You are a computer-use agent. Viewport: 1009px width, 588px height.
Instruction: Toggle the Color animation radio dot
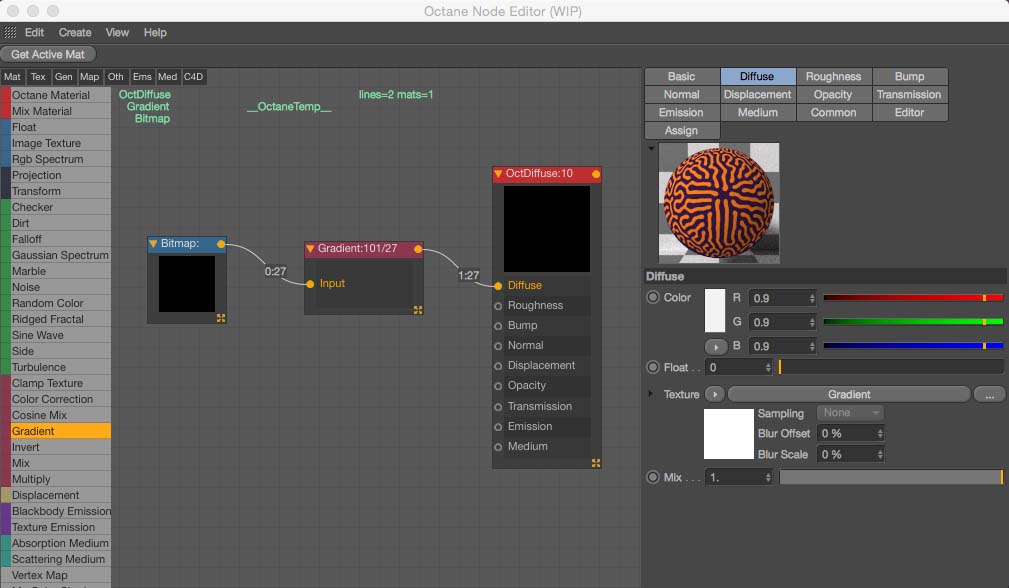[x=653, y=297]
